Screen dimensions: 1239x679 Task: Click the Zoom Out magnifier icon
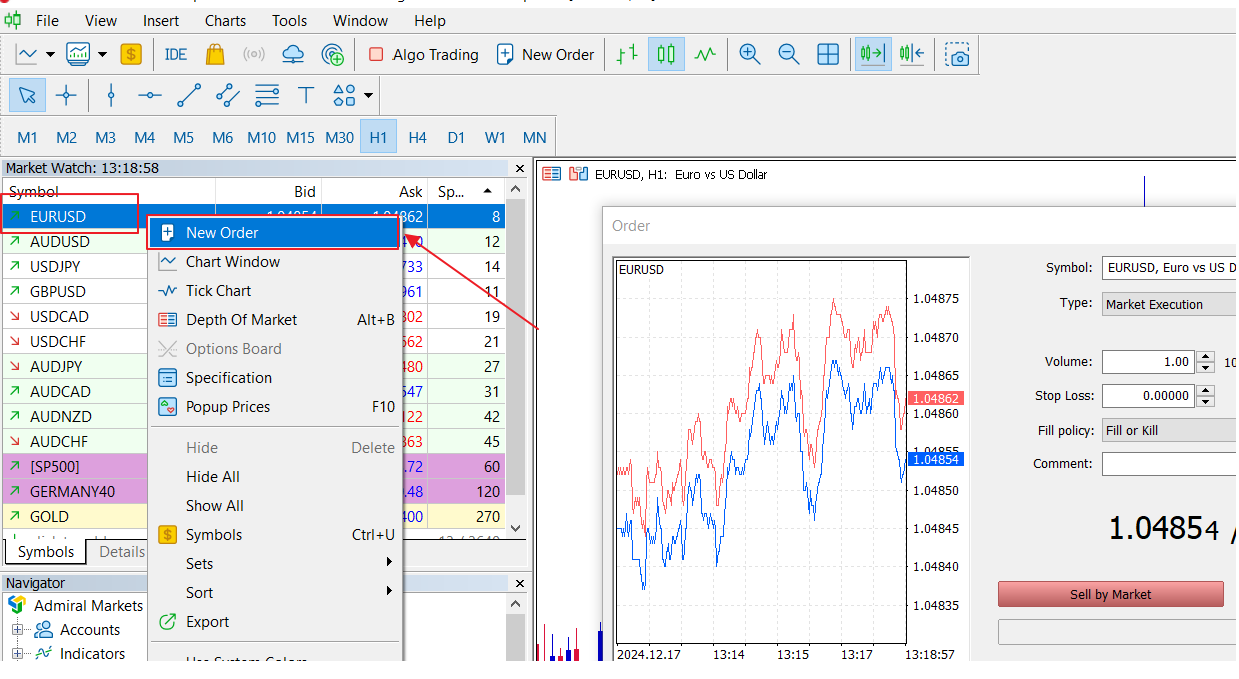tap(789, 55)
